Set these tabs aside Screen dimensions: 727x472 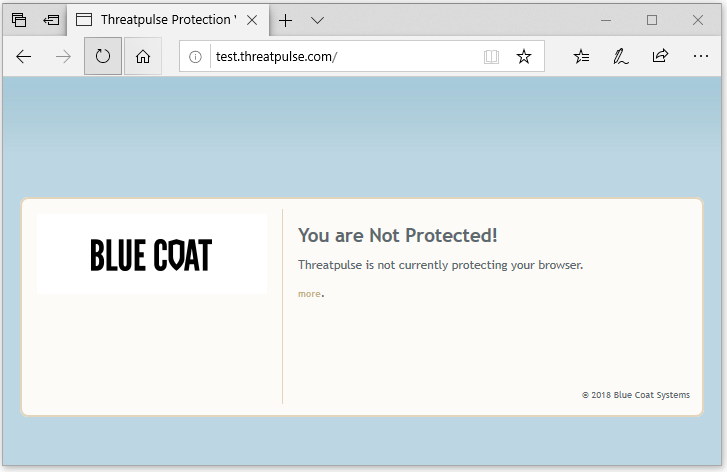tap(51, 20)
